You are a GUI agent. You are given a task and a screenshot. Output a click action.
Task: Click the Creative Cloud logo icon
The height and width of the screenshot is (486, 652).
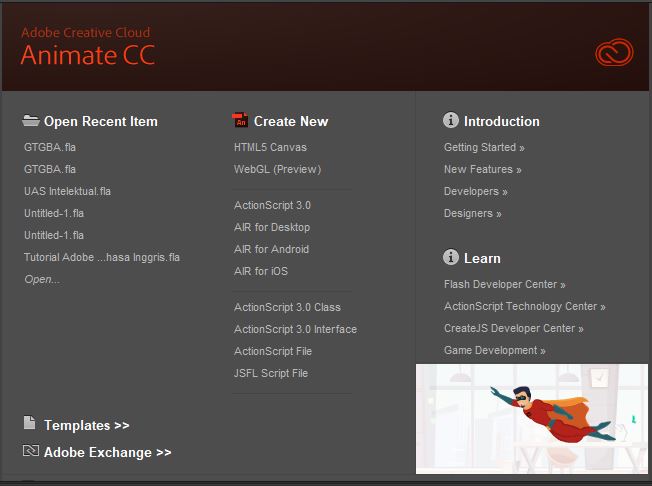pyautogui.click(x=614, y=52)
